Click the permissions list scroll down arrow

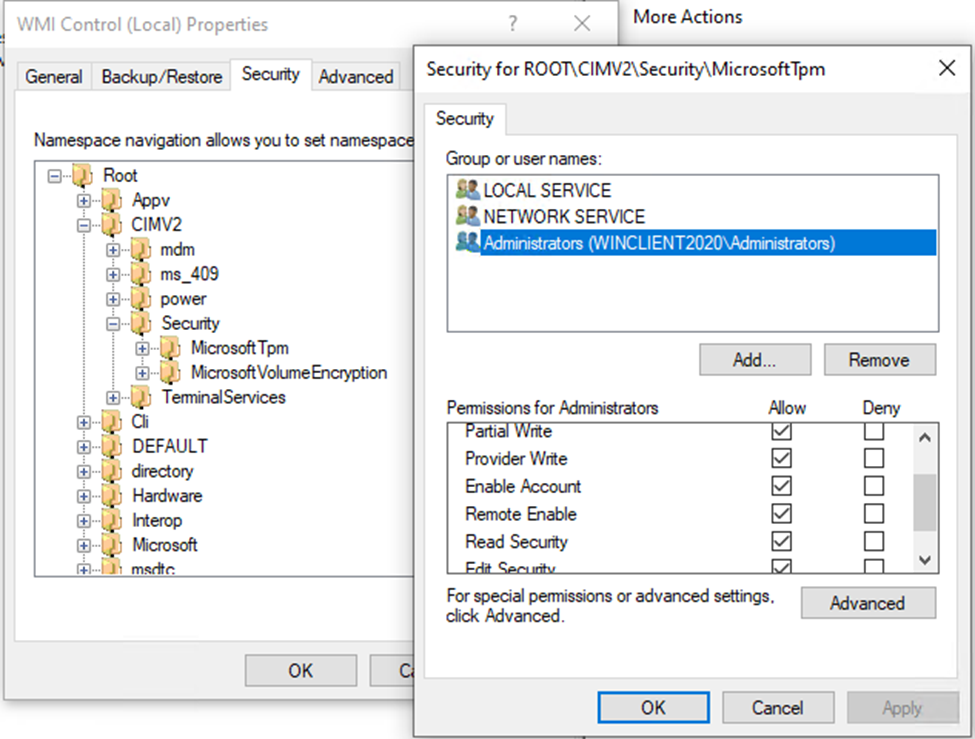[x=925, y=560]
